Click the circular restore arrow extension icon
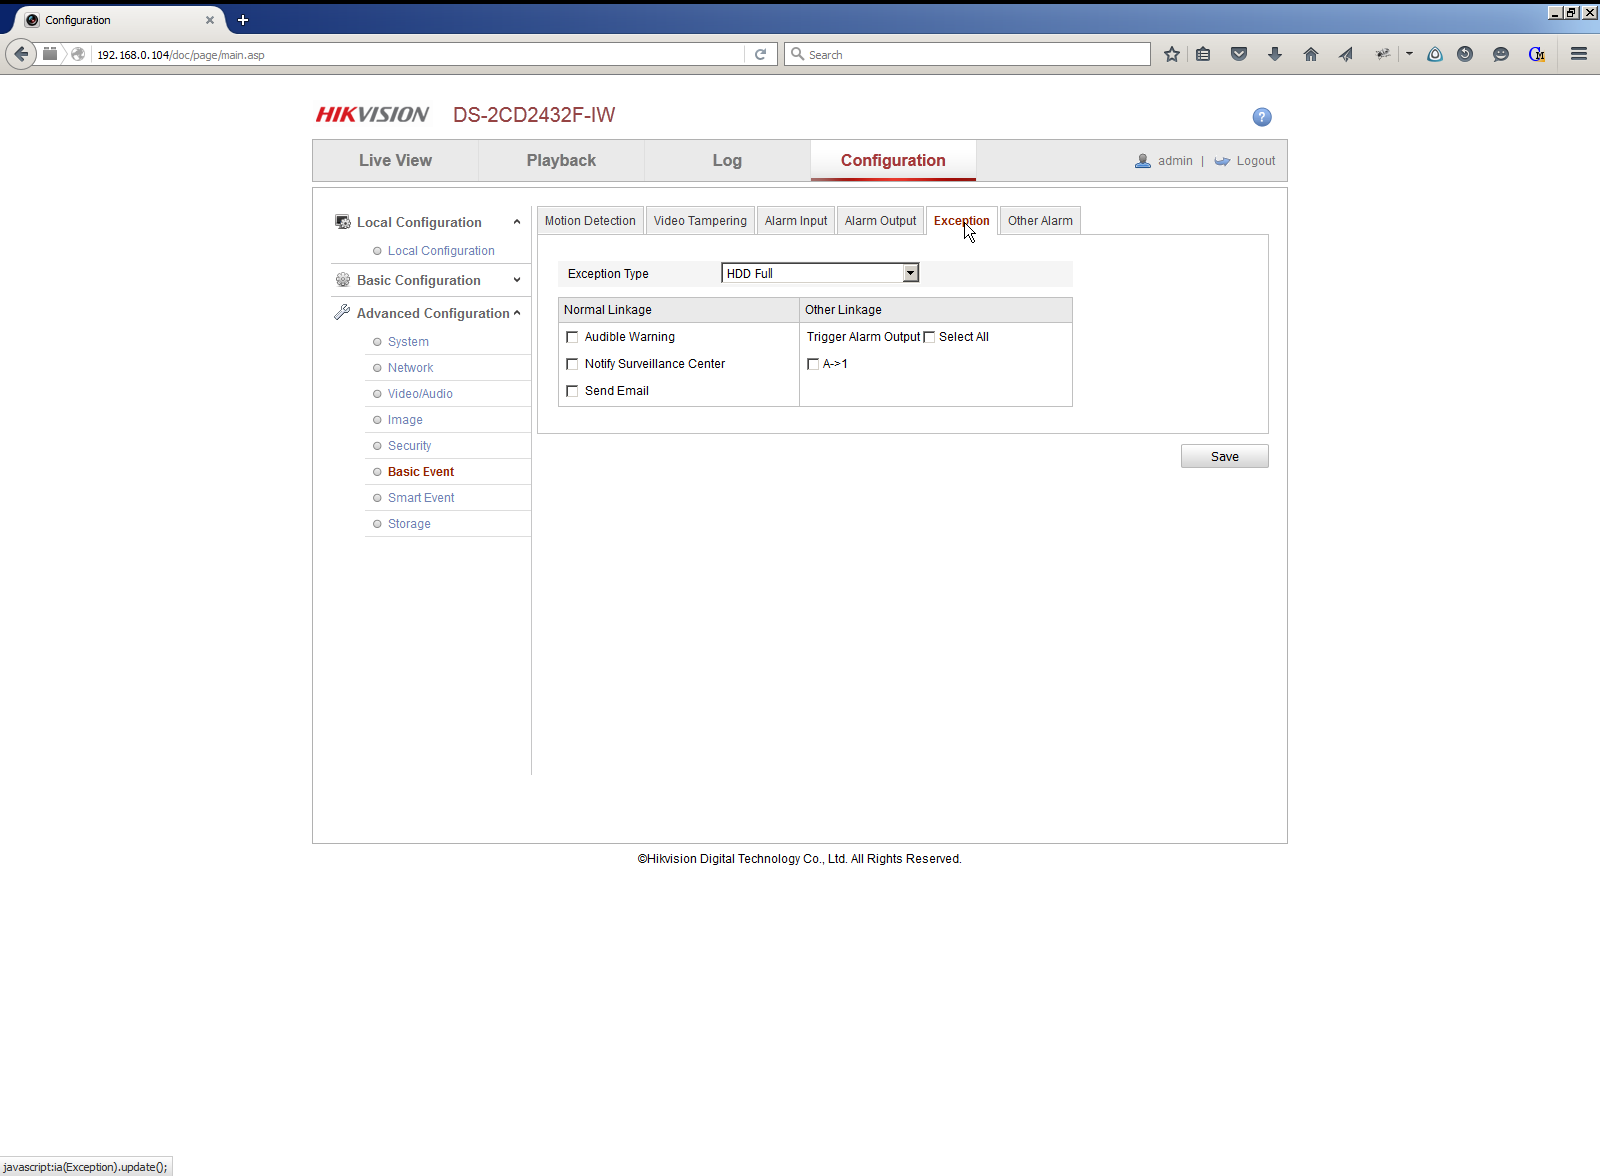The image size is (1600, 1176). point(1465,54)
